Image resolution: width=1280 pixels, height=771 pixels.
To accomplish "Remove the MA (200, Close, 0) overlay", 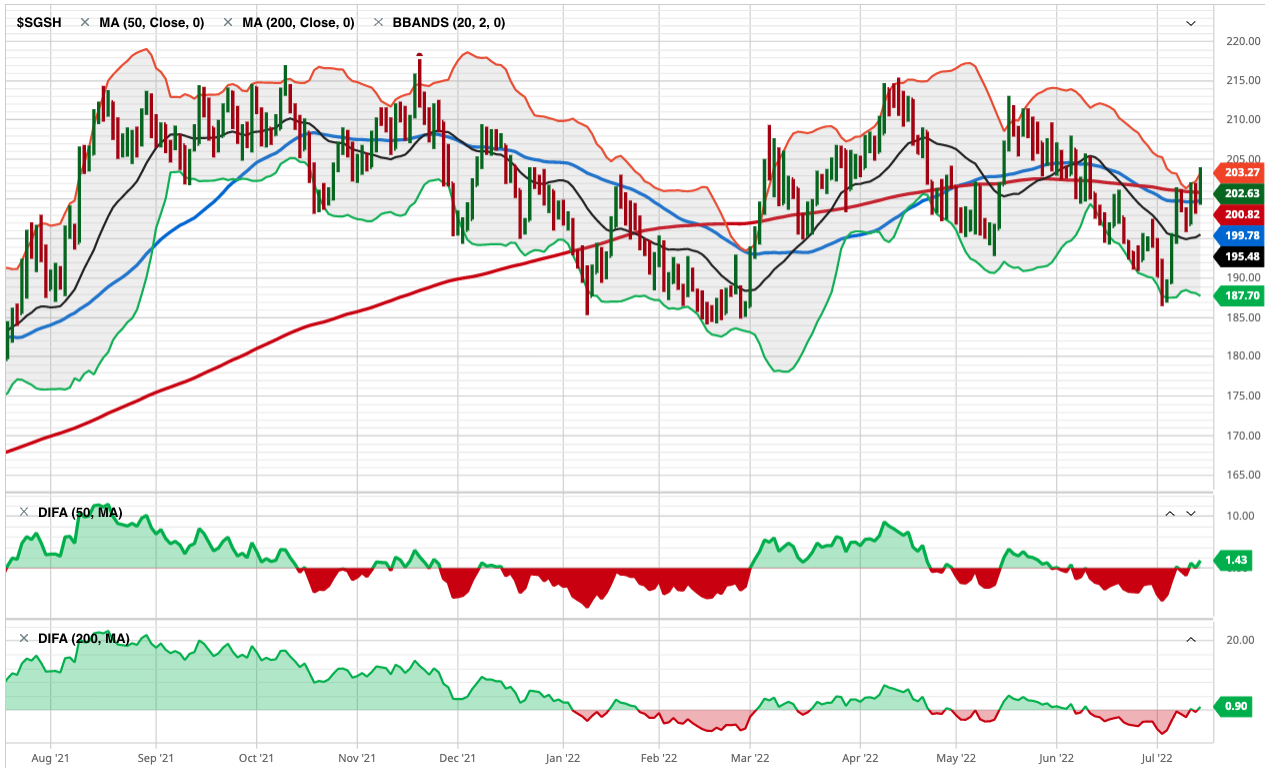I will pos(228,22).
